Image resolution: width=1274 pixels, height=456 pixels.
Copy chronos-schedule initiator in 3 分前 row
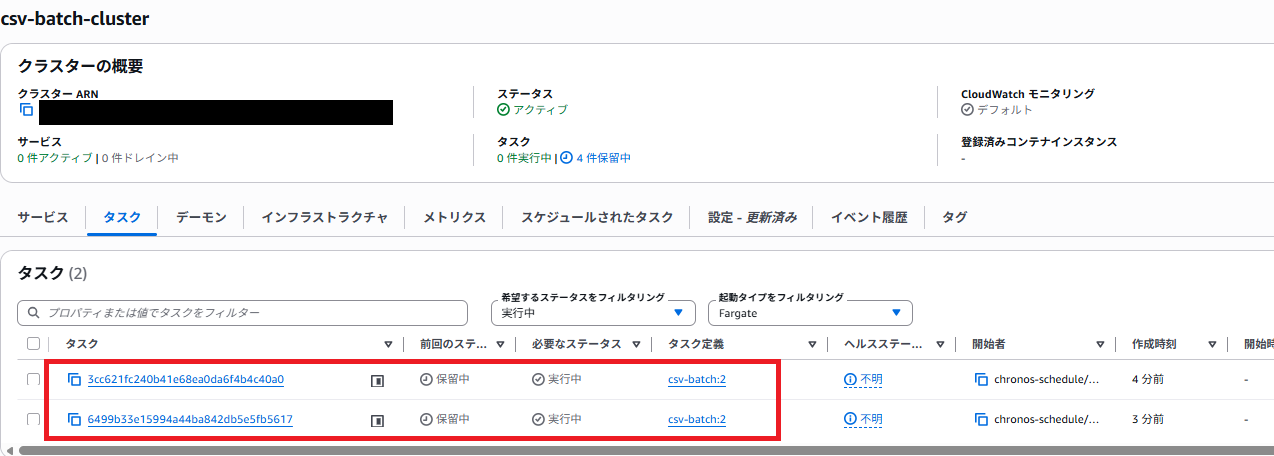point(981,419)
